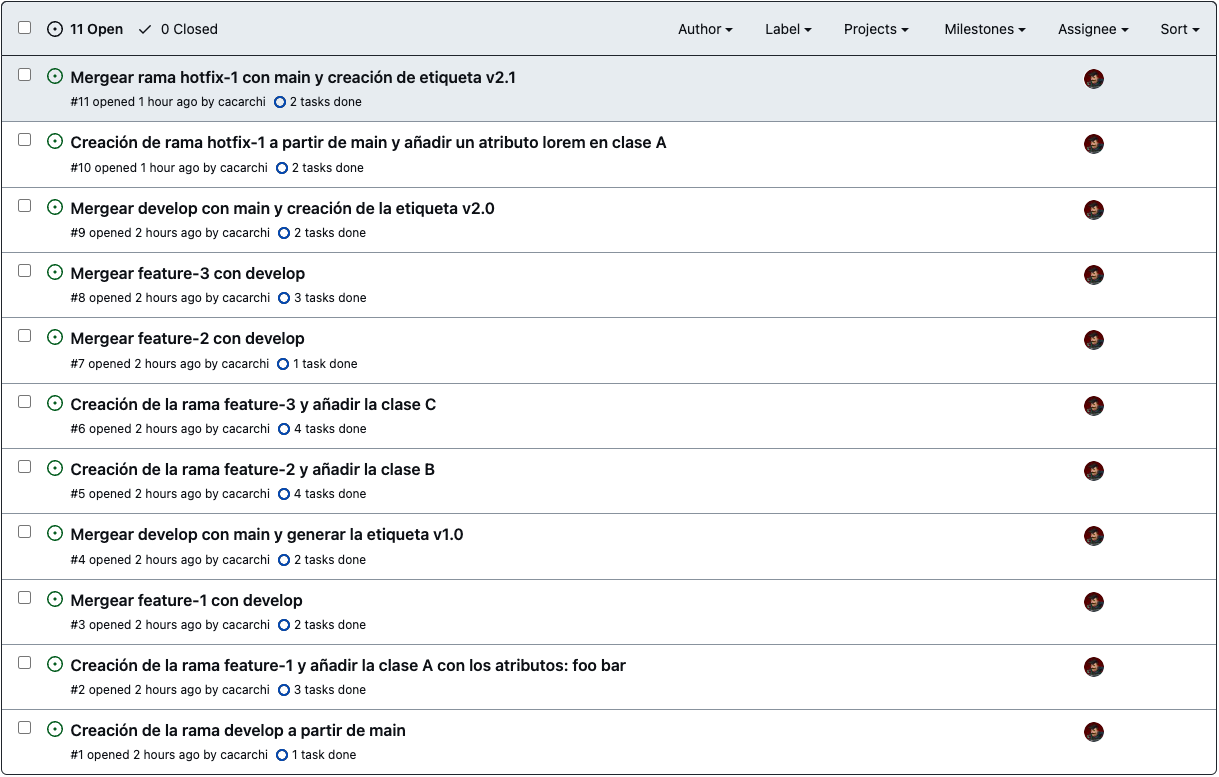Click the open issue icon beside Mergear feature-3 con develop
This screenshot has width=1219, height=777.
point(55,272)
